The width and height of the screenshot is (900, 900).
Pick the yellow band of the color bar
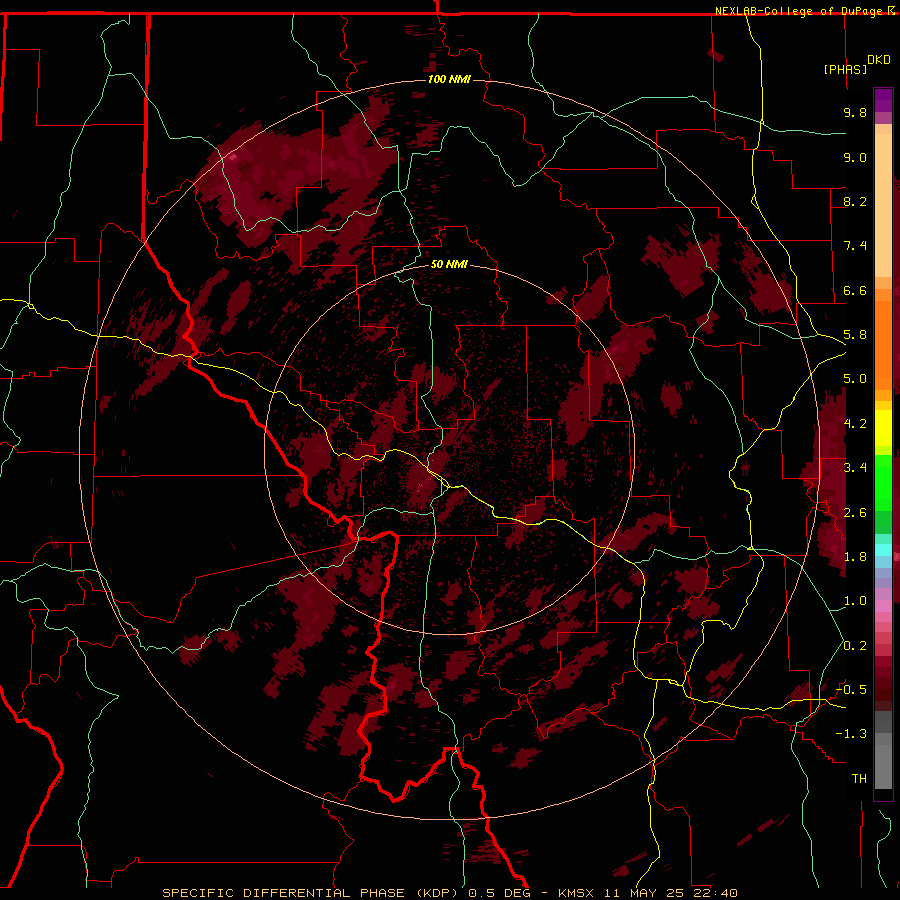coord(883,428)
